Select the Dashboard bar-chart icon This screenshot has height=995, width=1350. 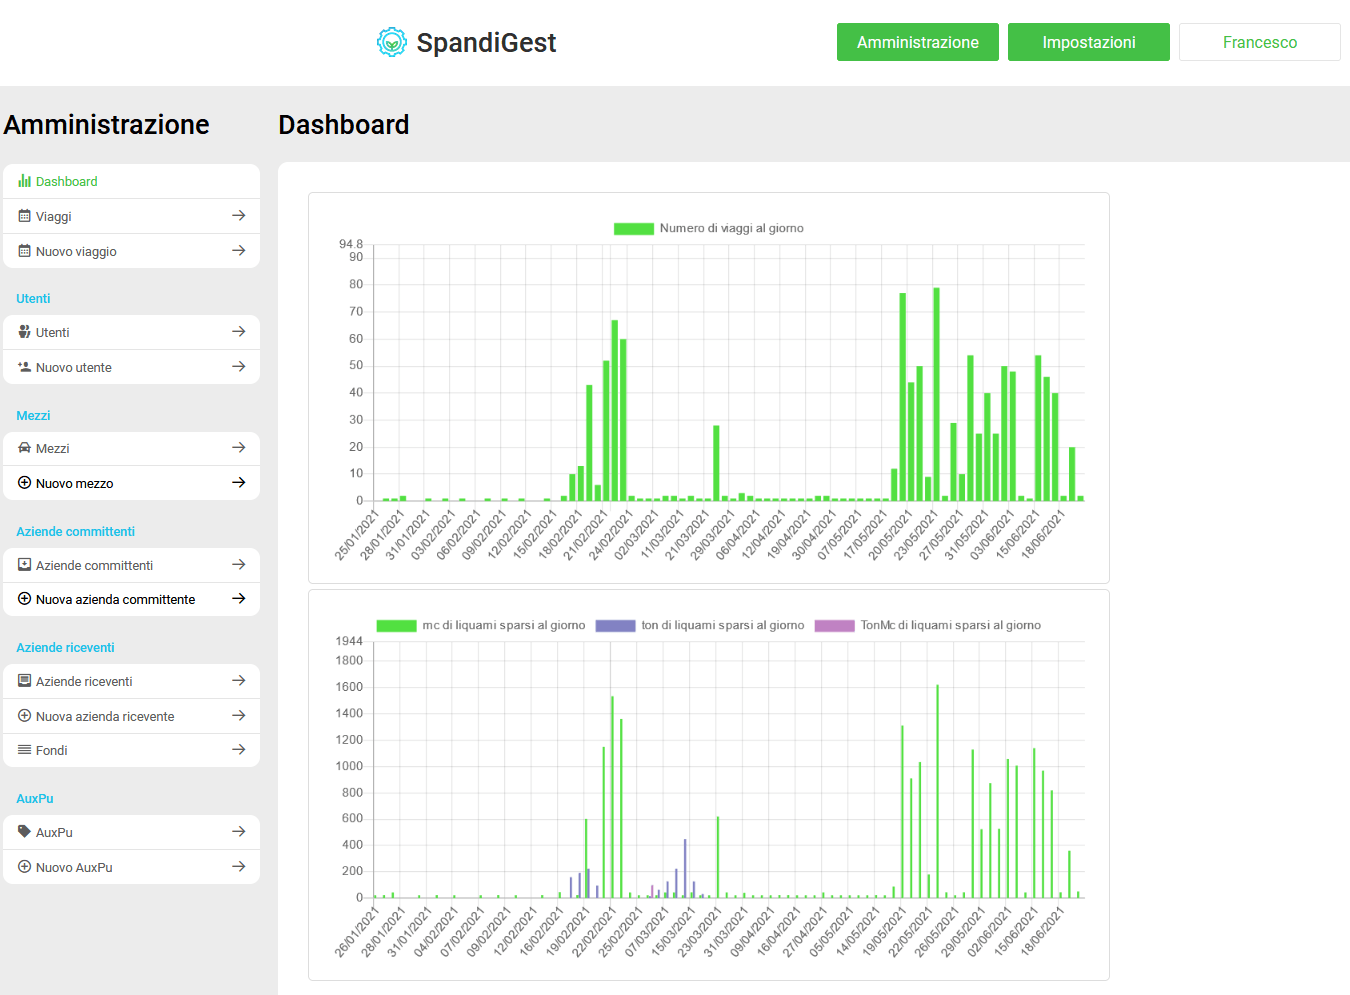coord(22,181)
